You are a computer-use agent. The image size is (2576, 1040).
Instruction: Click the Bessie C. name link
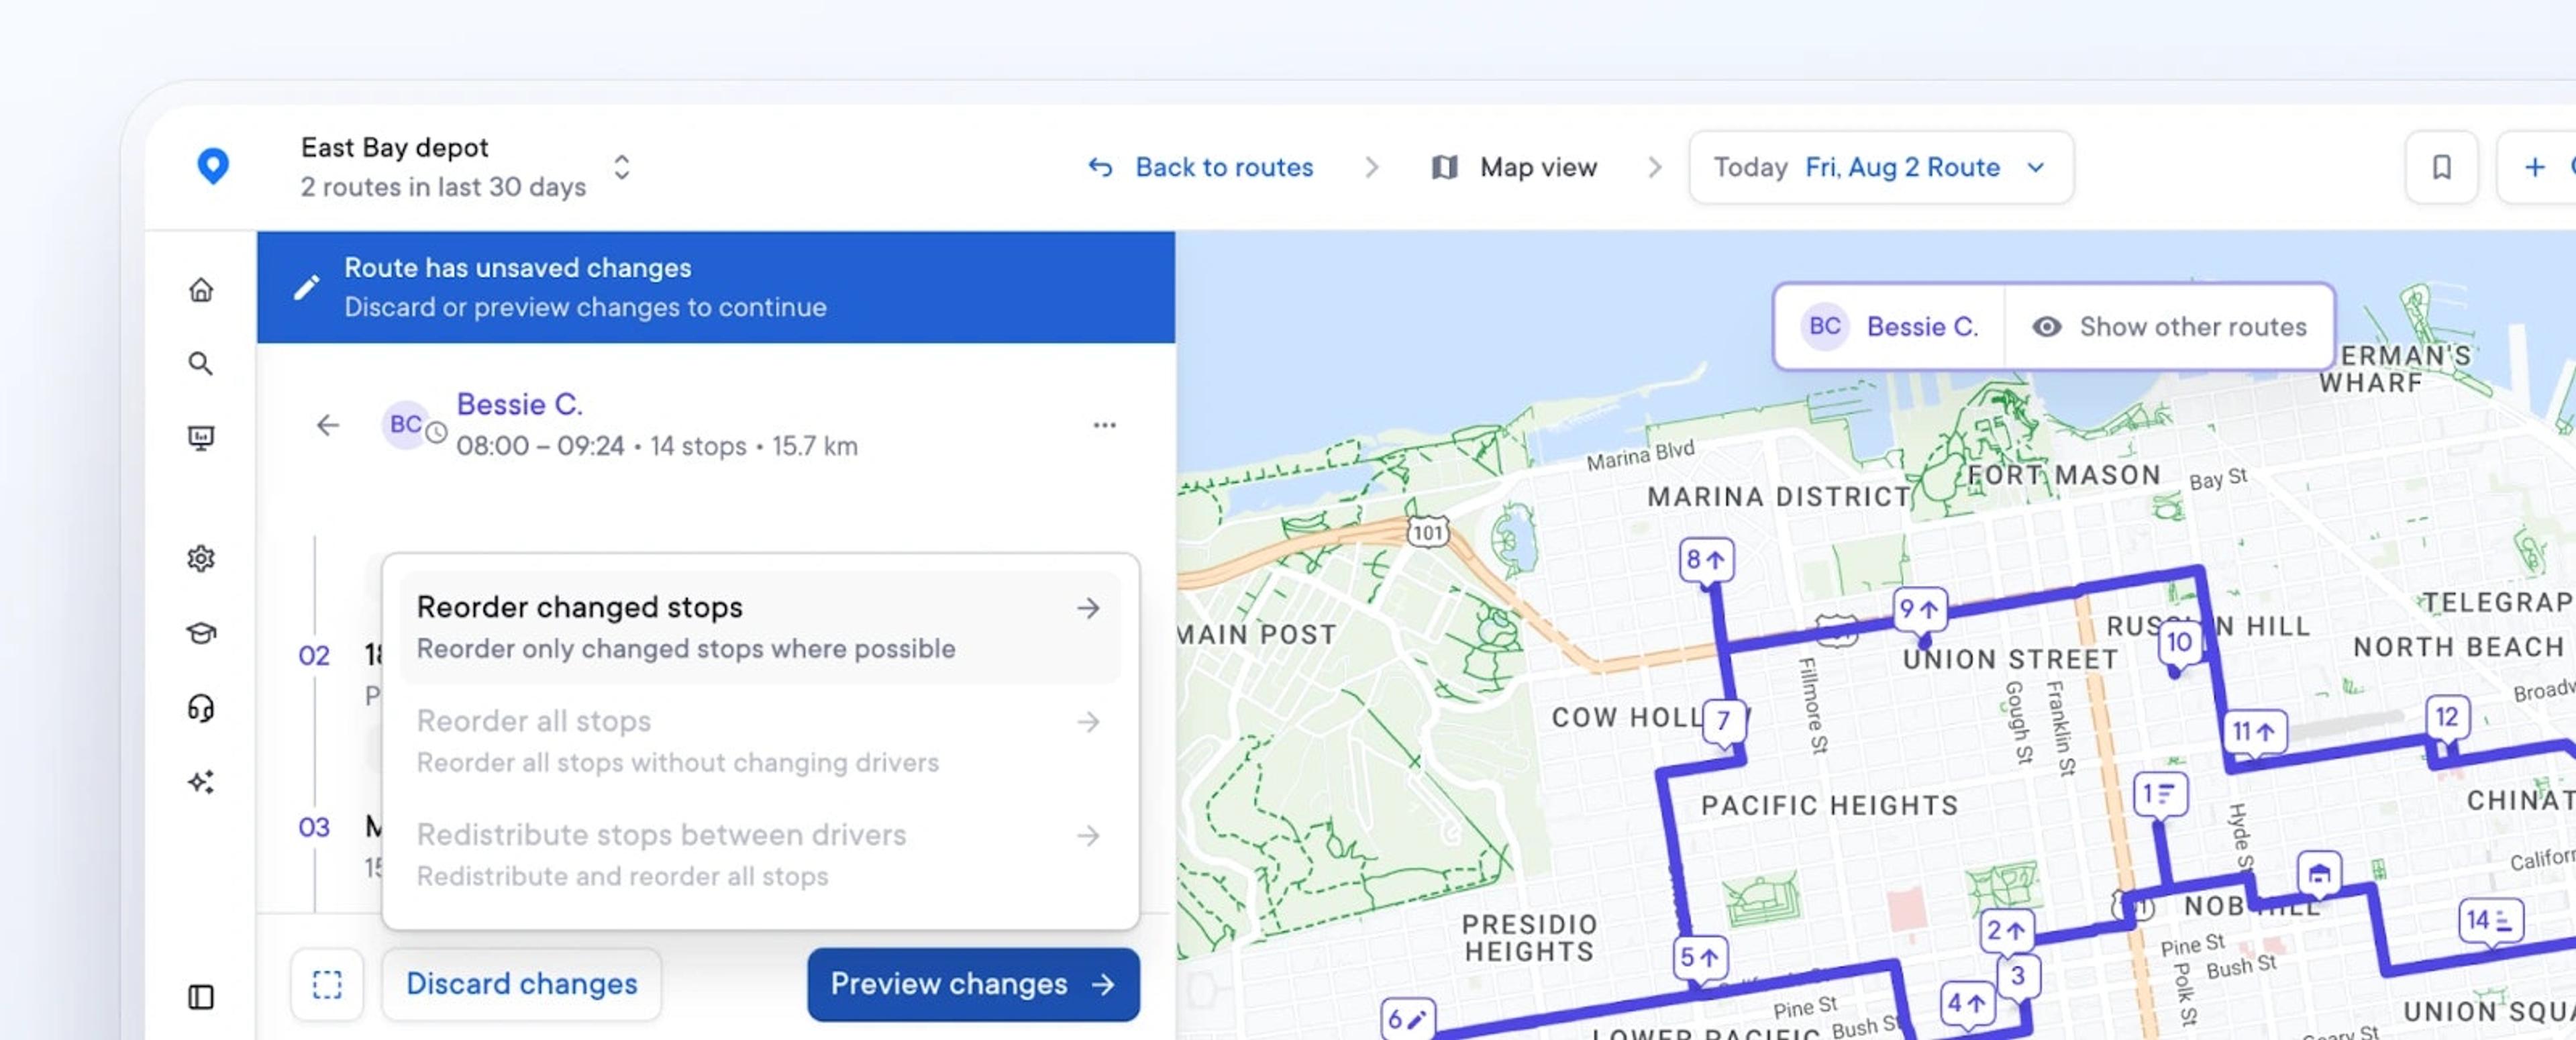click(x=519, y=404)
